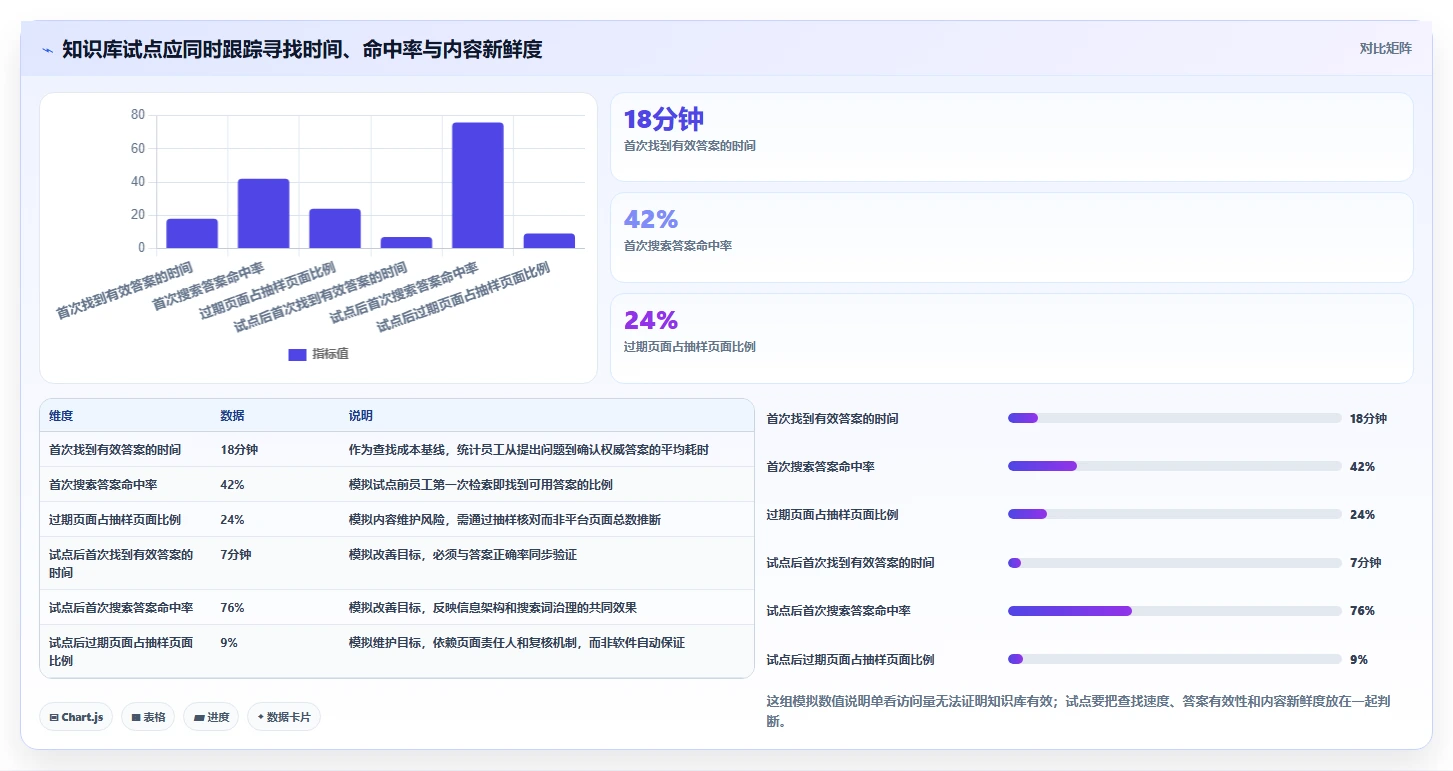
Task: Click the chart bar with value 42
Action: tap(264, 213)
